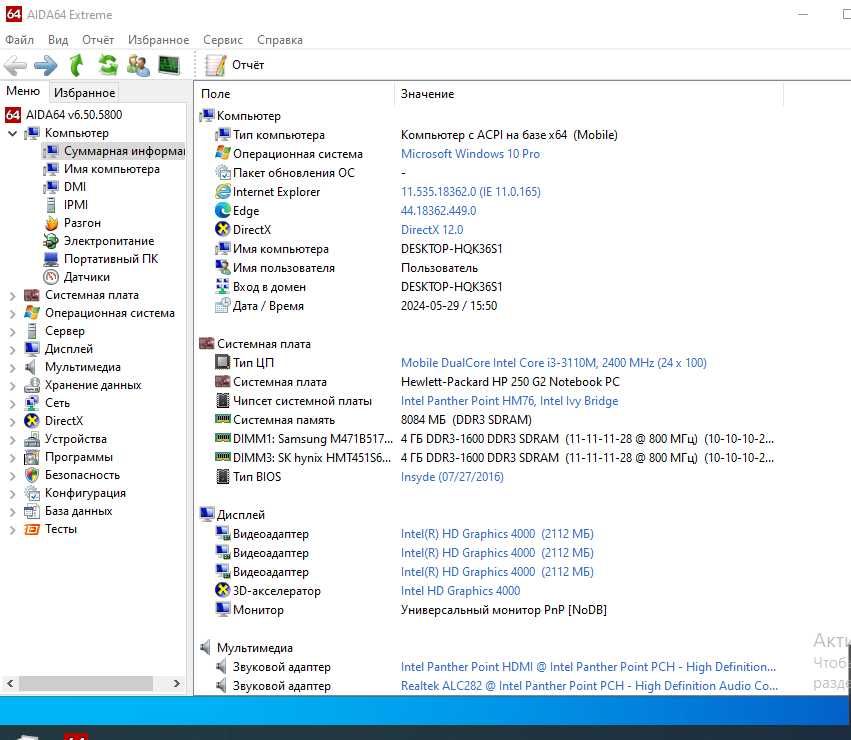Expand the Хранение данных tree node

pyautogui.click(x=12, y=385)
